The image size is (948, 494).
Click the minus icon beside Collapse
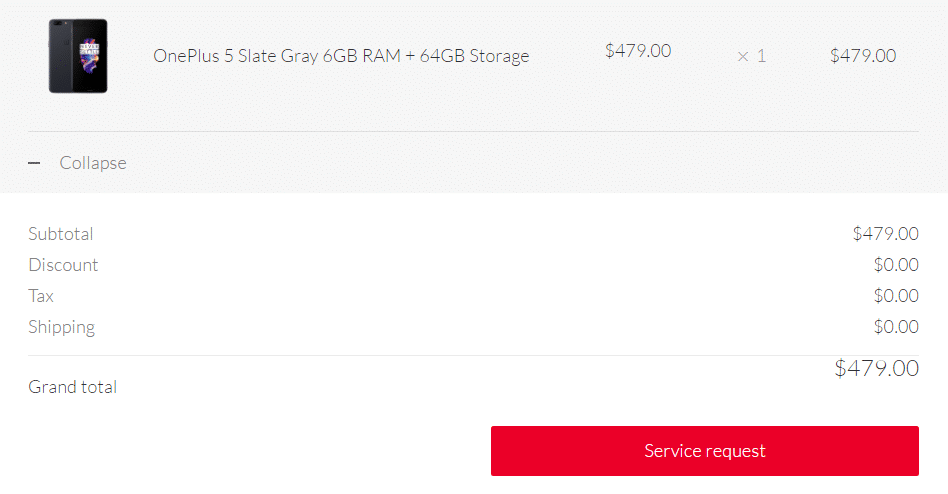pos(34,163)
